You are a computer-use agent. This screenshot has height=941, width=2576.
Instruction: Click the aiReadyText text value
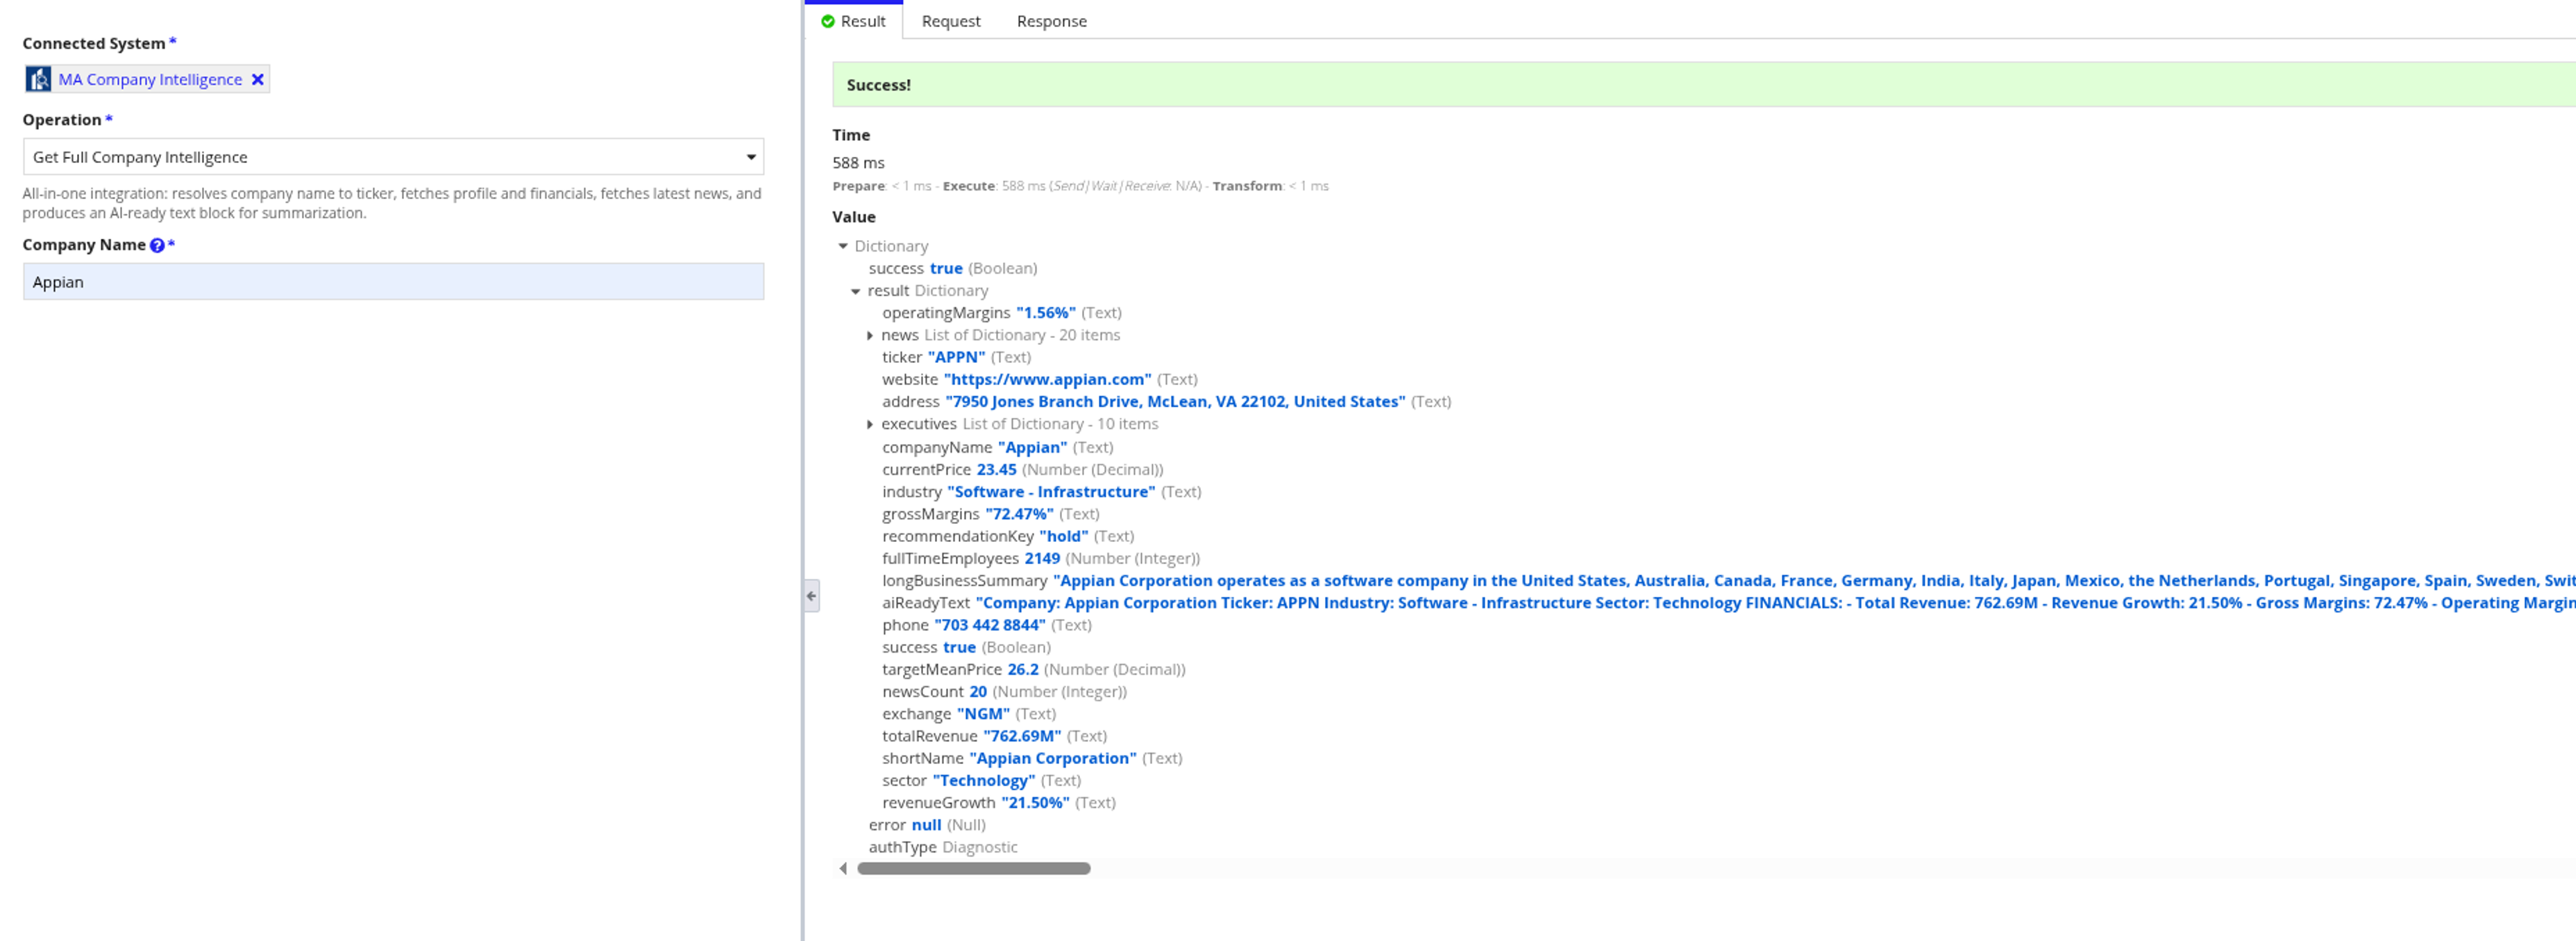coord(1775,603)
